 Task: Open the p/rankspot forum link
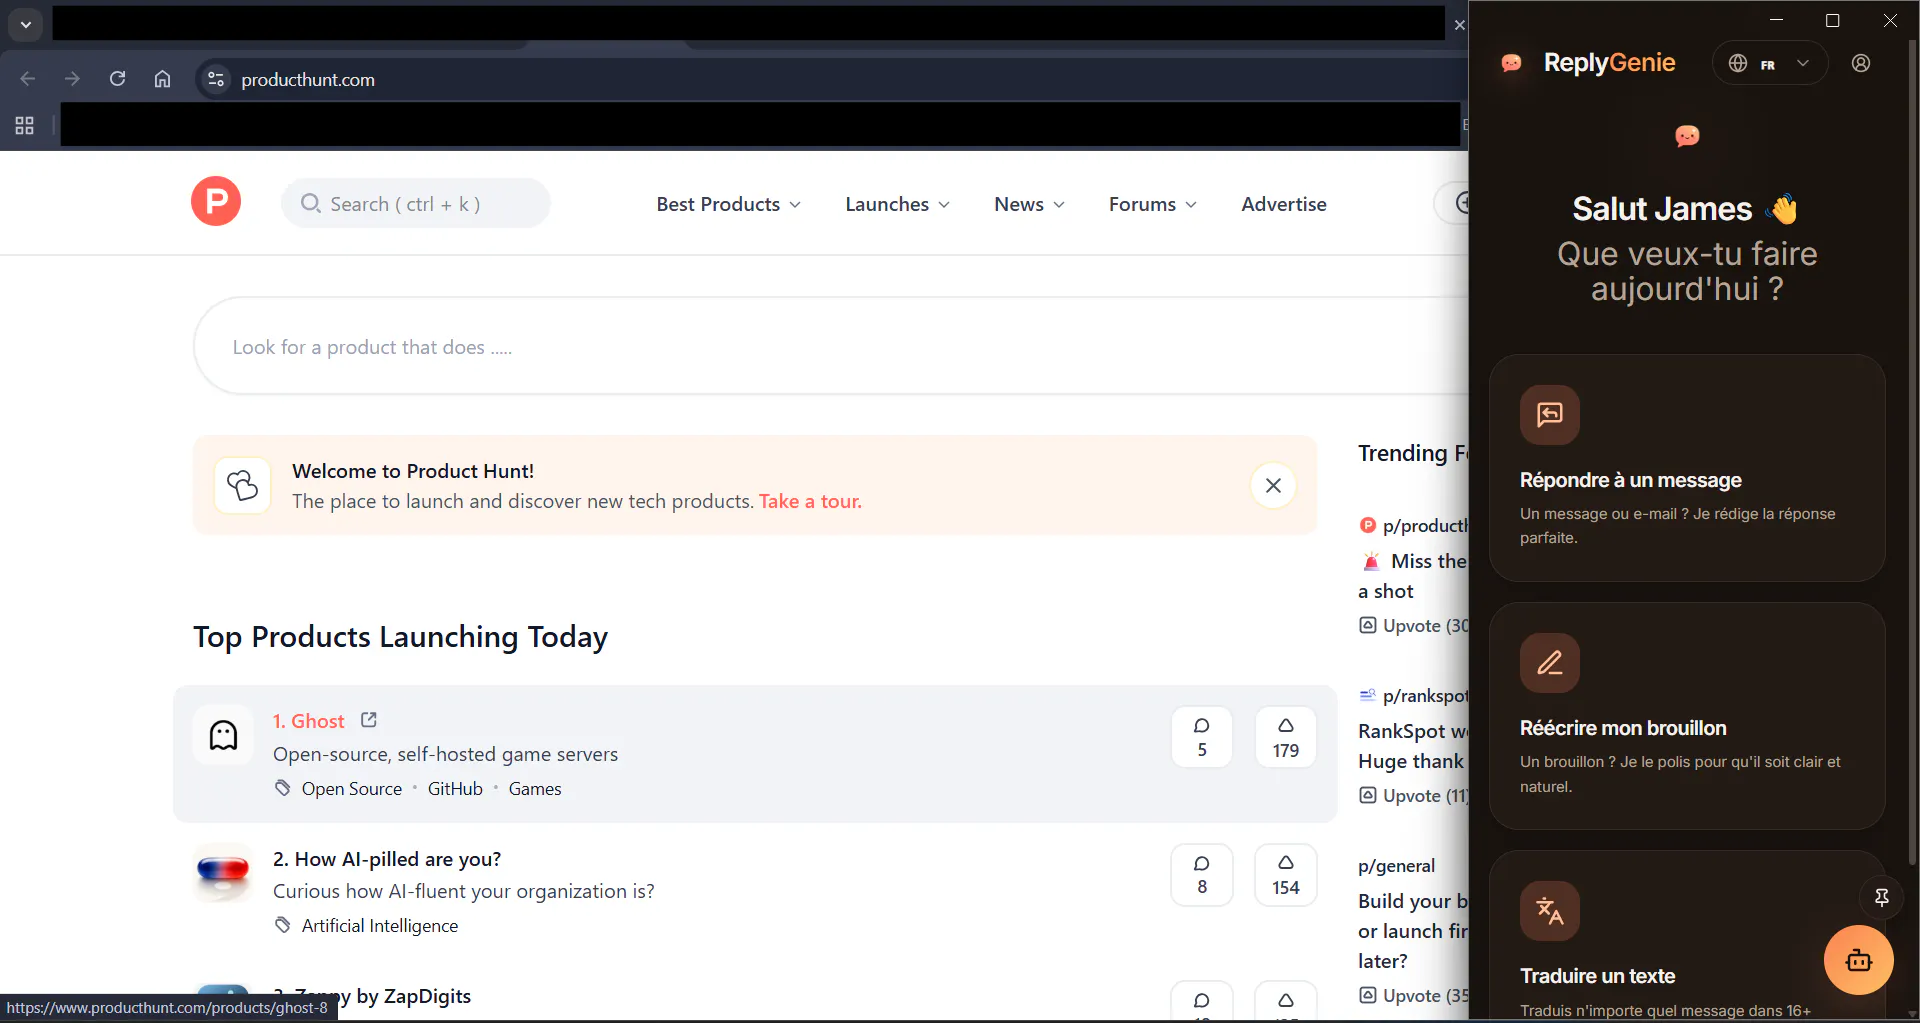pos(1425,696)
